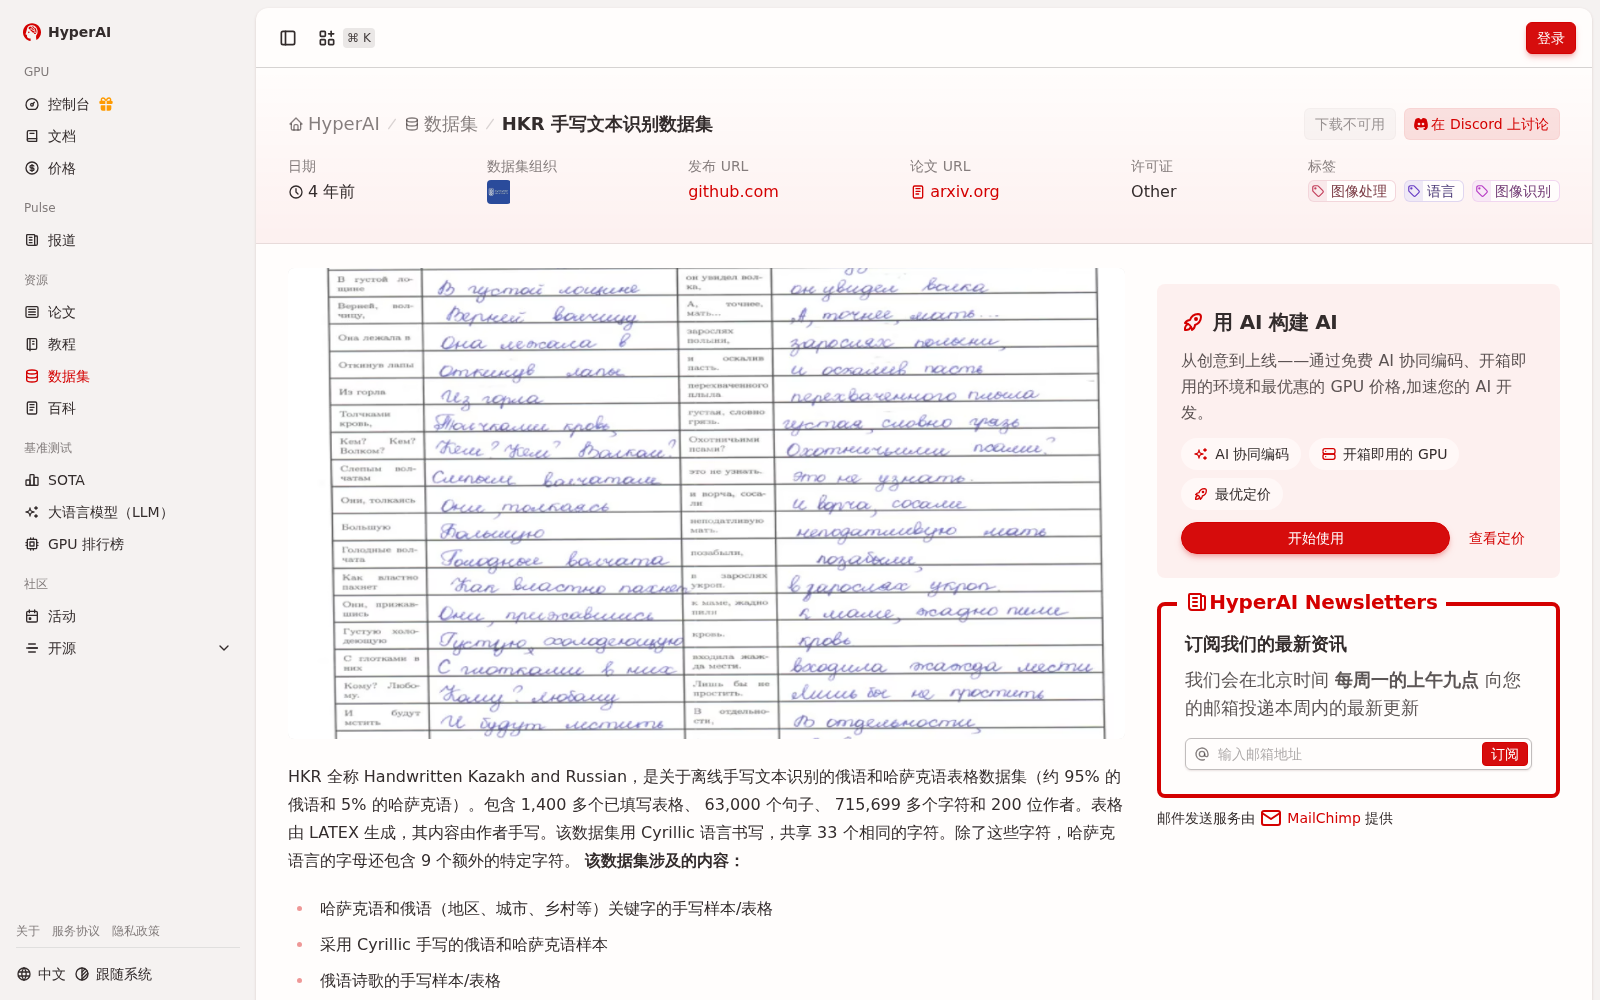1600x1000 pixels.
Task: Click the newsletter icon before HyperAI Newsletters
Action: point(1196,602)
